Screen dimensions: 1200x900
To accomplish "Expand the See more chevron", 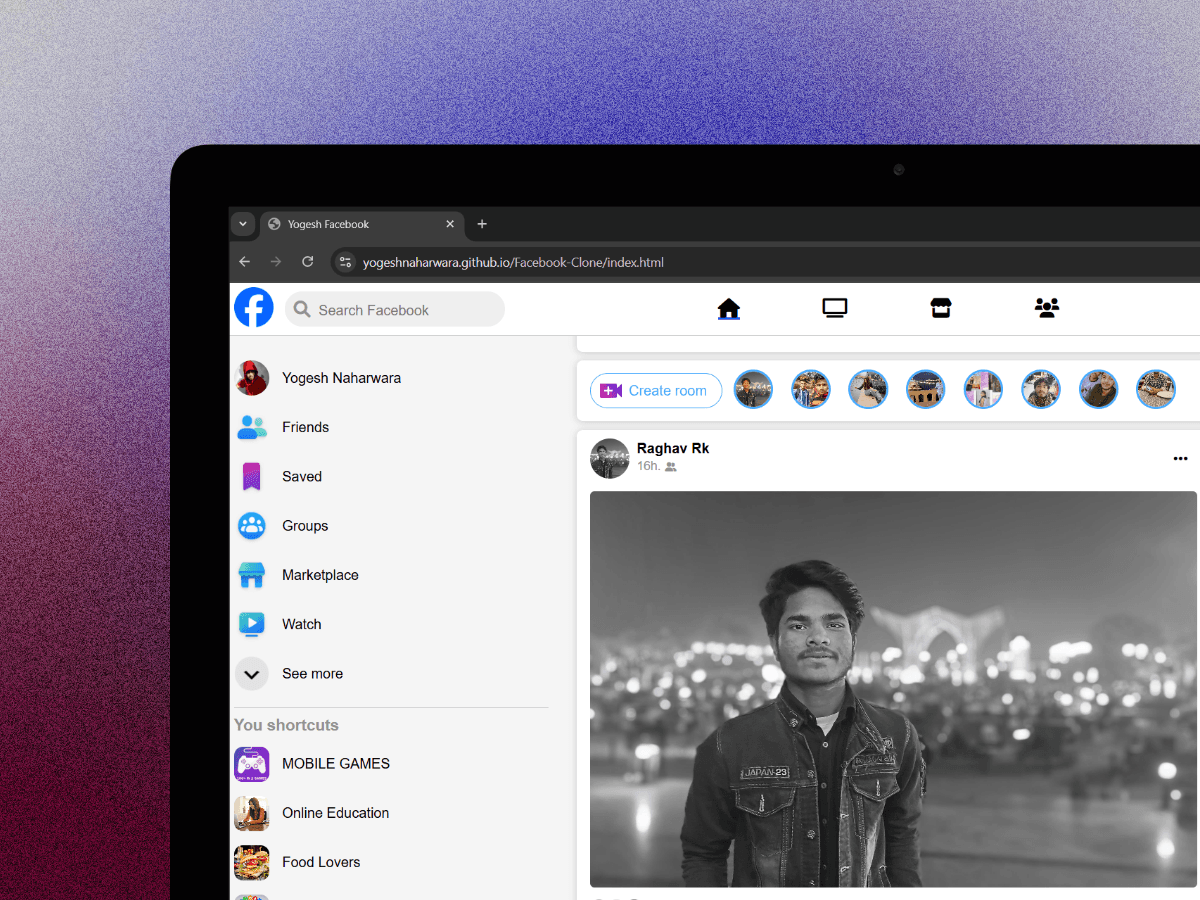I will [252, 674].
